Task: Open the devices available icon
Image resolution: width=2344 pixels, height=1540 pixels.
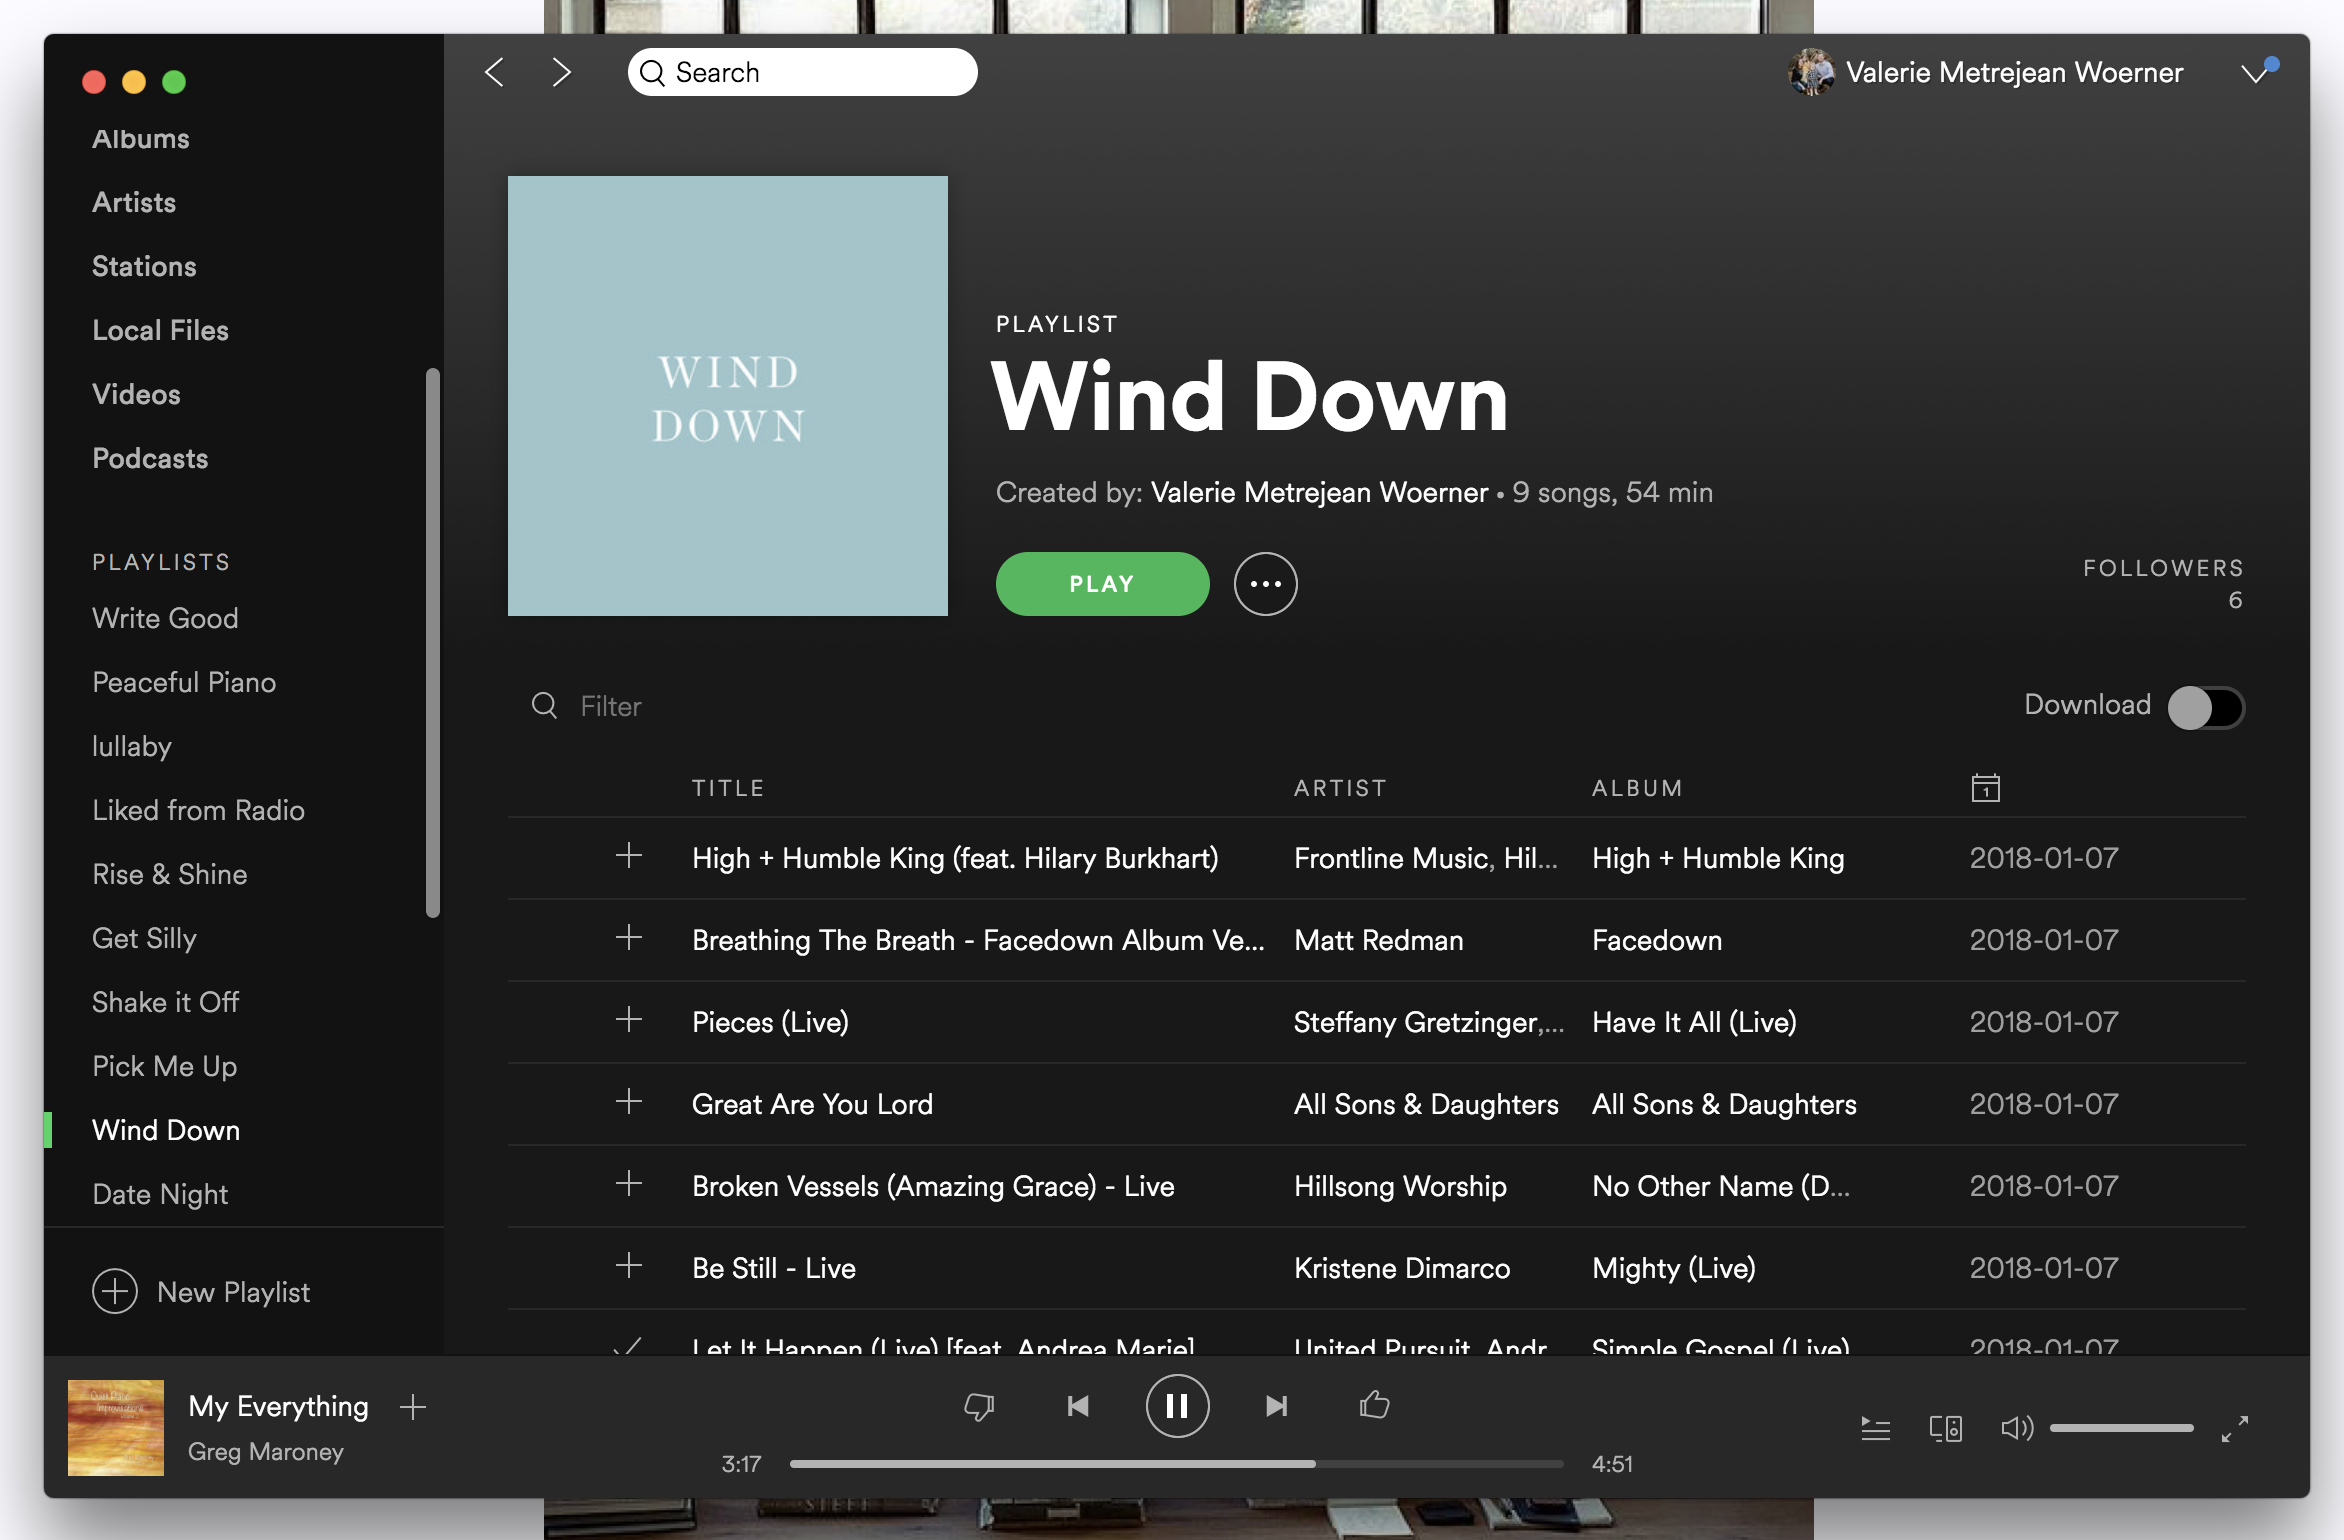Action: pos(1945,1428)
